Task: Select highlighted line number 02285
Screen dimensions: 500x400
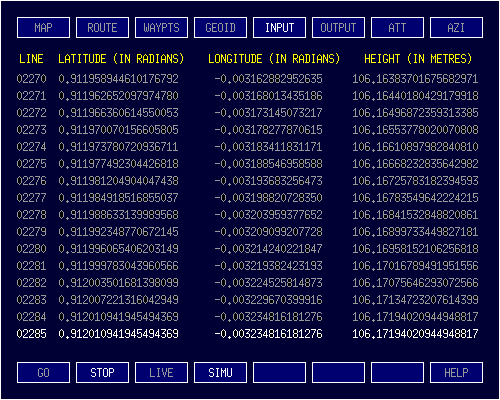Action: (x=31, y=334)
